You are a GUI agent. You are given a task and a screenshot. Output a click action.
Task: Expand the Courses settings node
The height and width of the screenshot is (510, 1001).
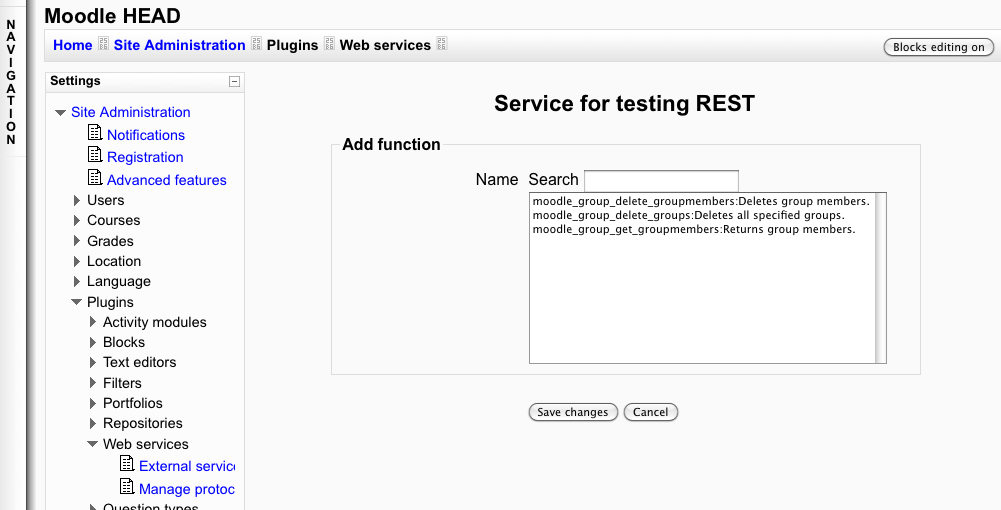(77, 221)
